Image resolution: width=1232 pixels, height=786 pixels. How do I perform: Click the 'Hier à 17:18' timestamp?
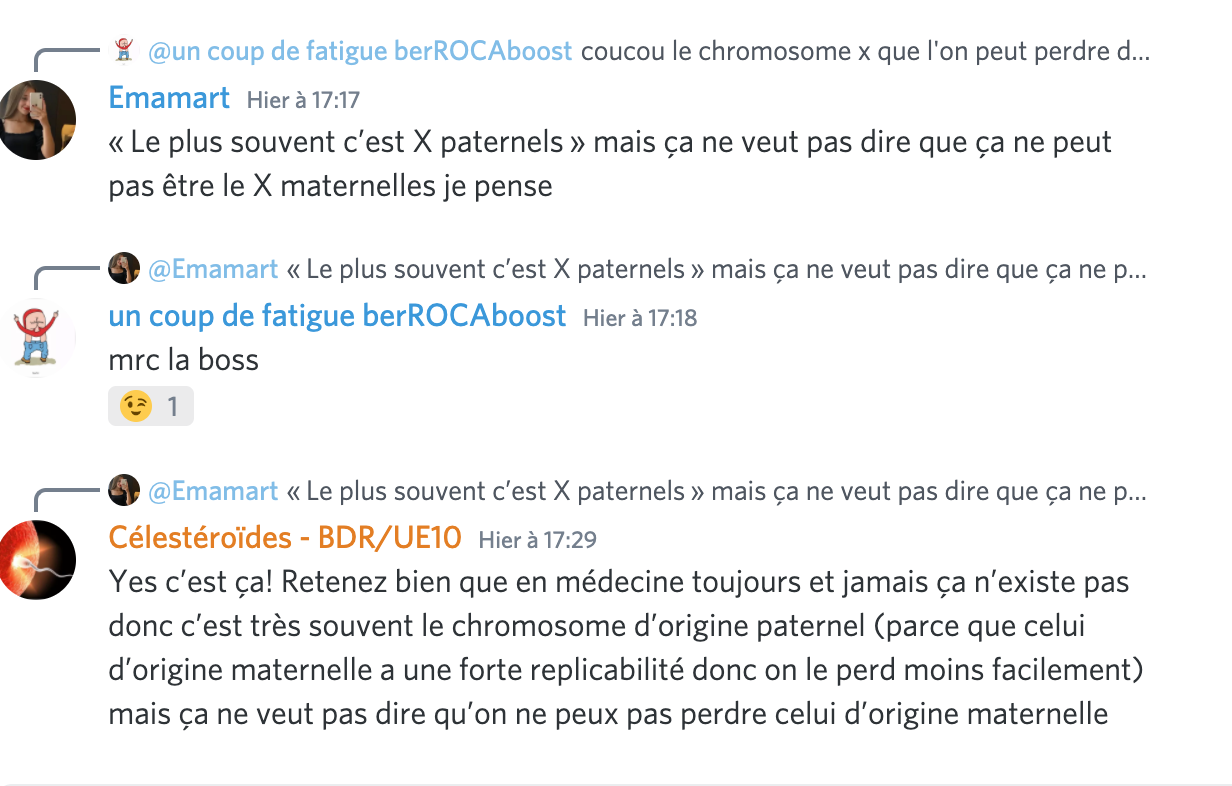tap(640, 319)
